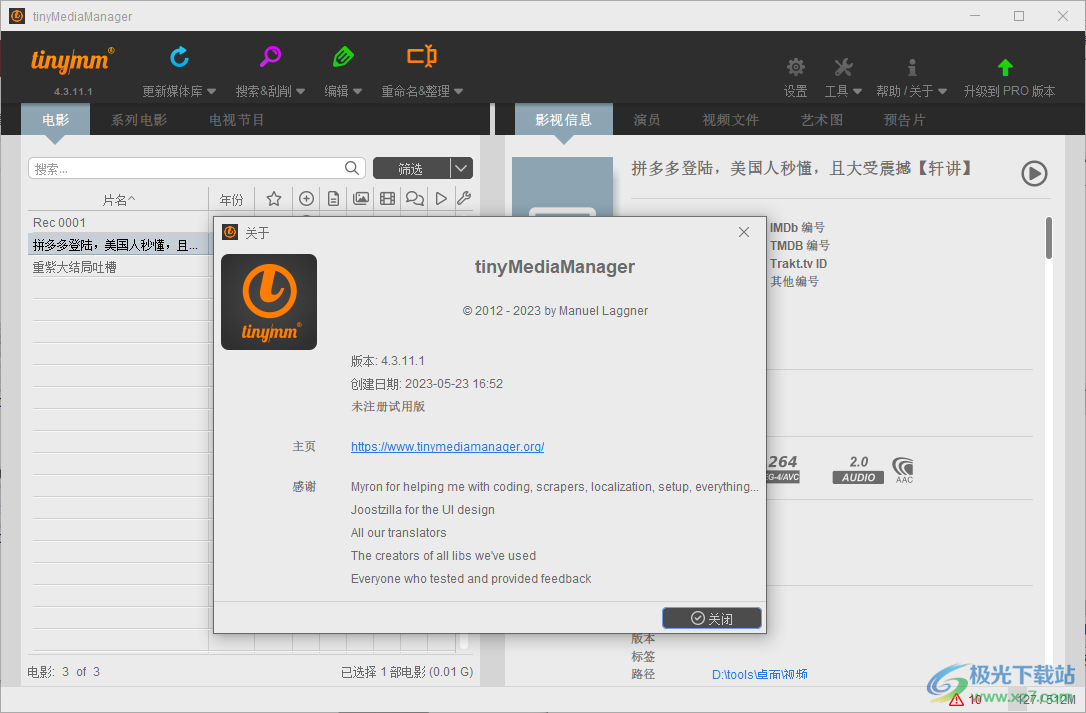The image size is (1086, 713).
Task: Open settings via the gear icon
Action: click(796, 67)
